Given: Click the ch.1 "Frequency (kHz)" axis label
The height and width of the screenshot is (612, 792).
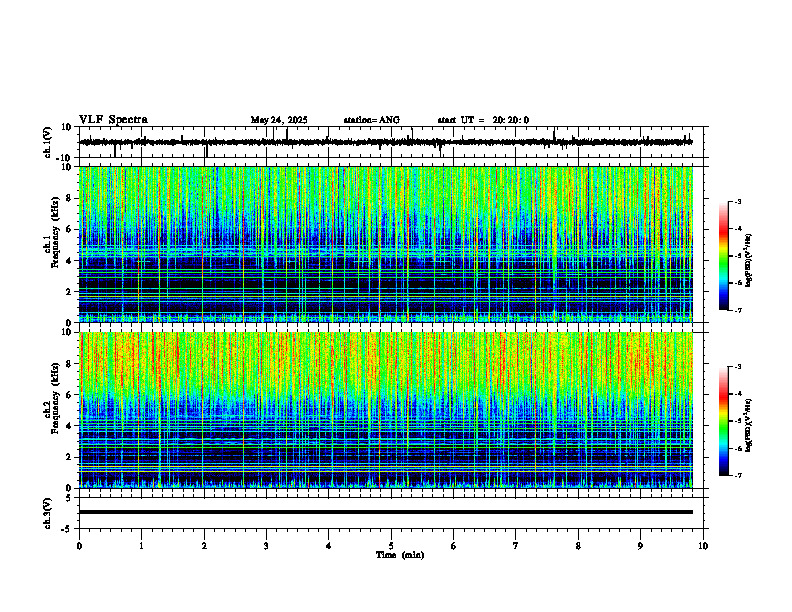Looking at the screenshot, I should click(x=56, y=231).
